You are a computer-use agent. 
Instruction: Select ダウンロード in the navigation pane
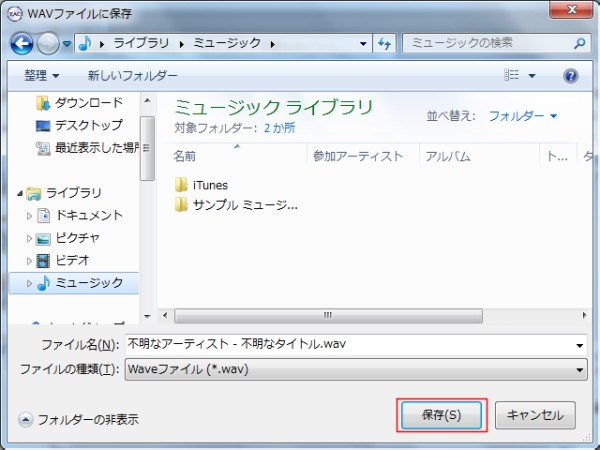click(x=88, y=103)
